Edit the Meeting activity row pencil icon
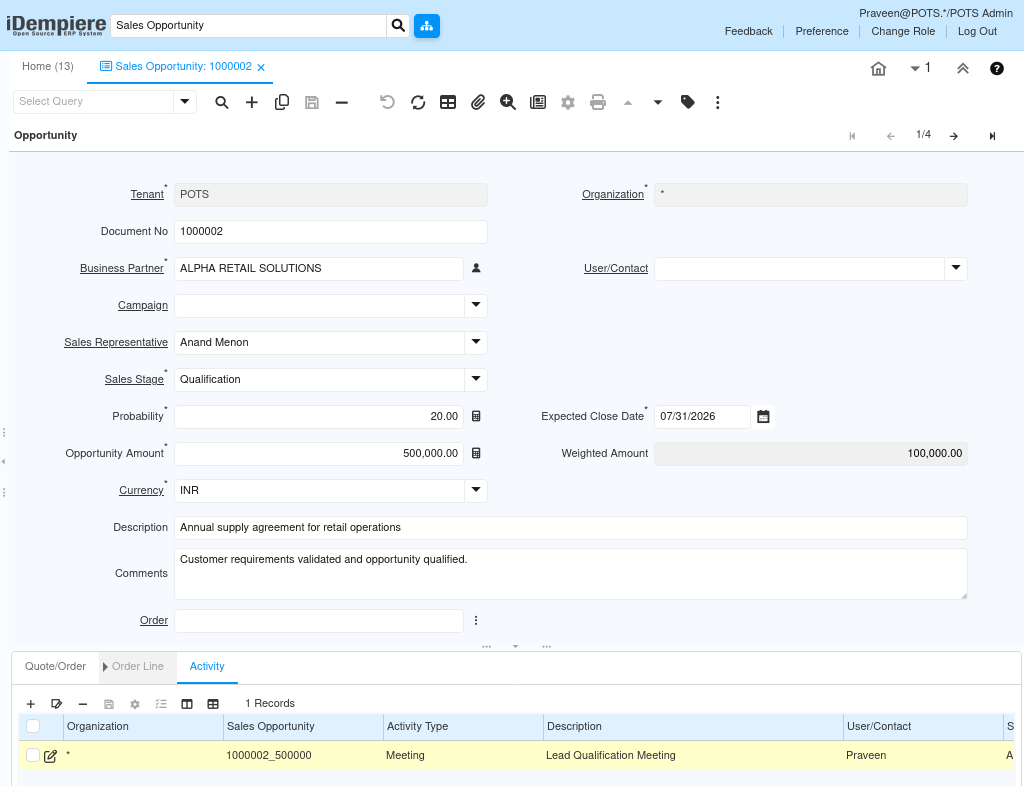1024x786 pixels. point(50,756)
